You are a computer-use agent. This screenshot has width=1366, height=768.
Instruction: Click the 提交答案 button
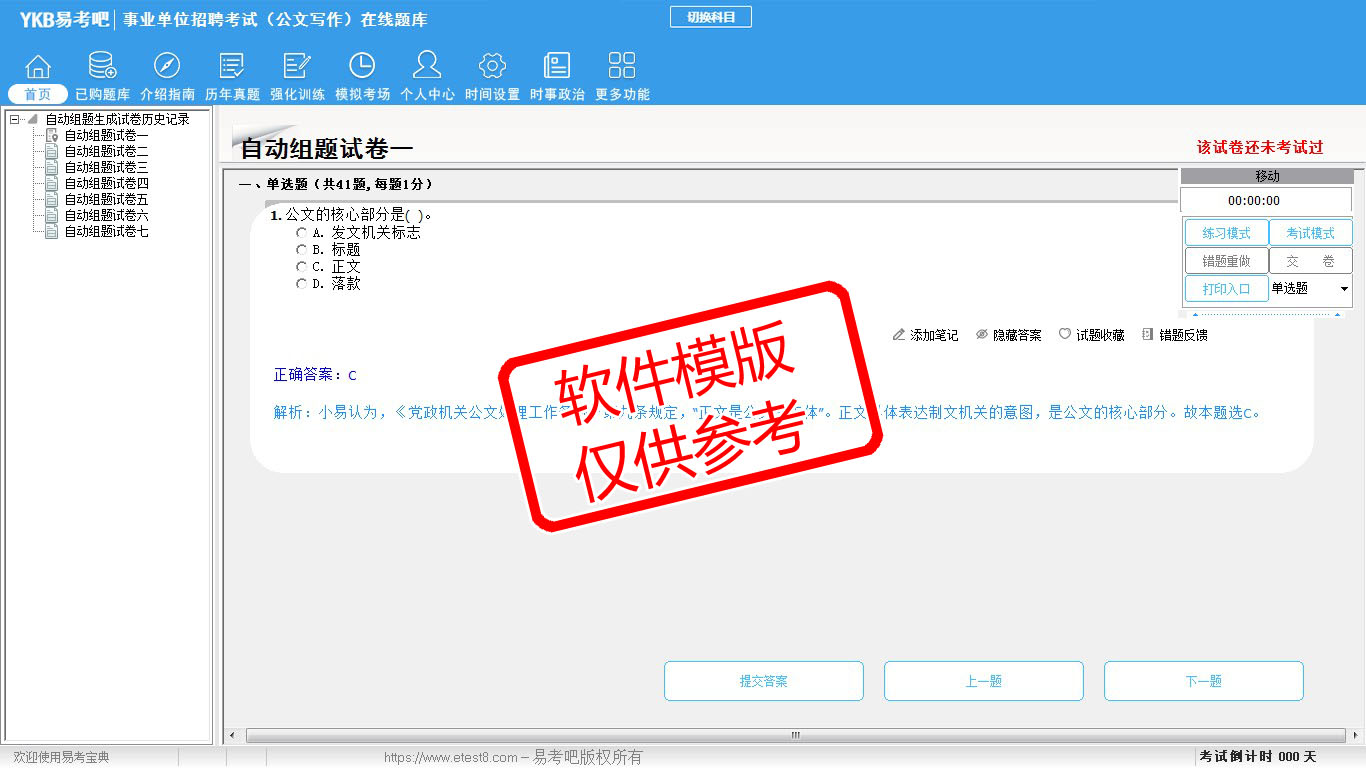763,681
